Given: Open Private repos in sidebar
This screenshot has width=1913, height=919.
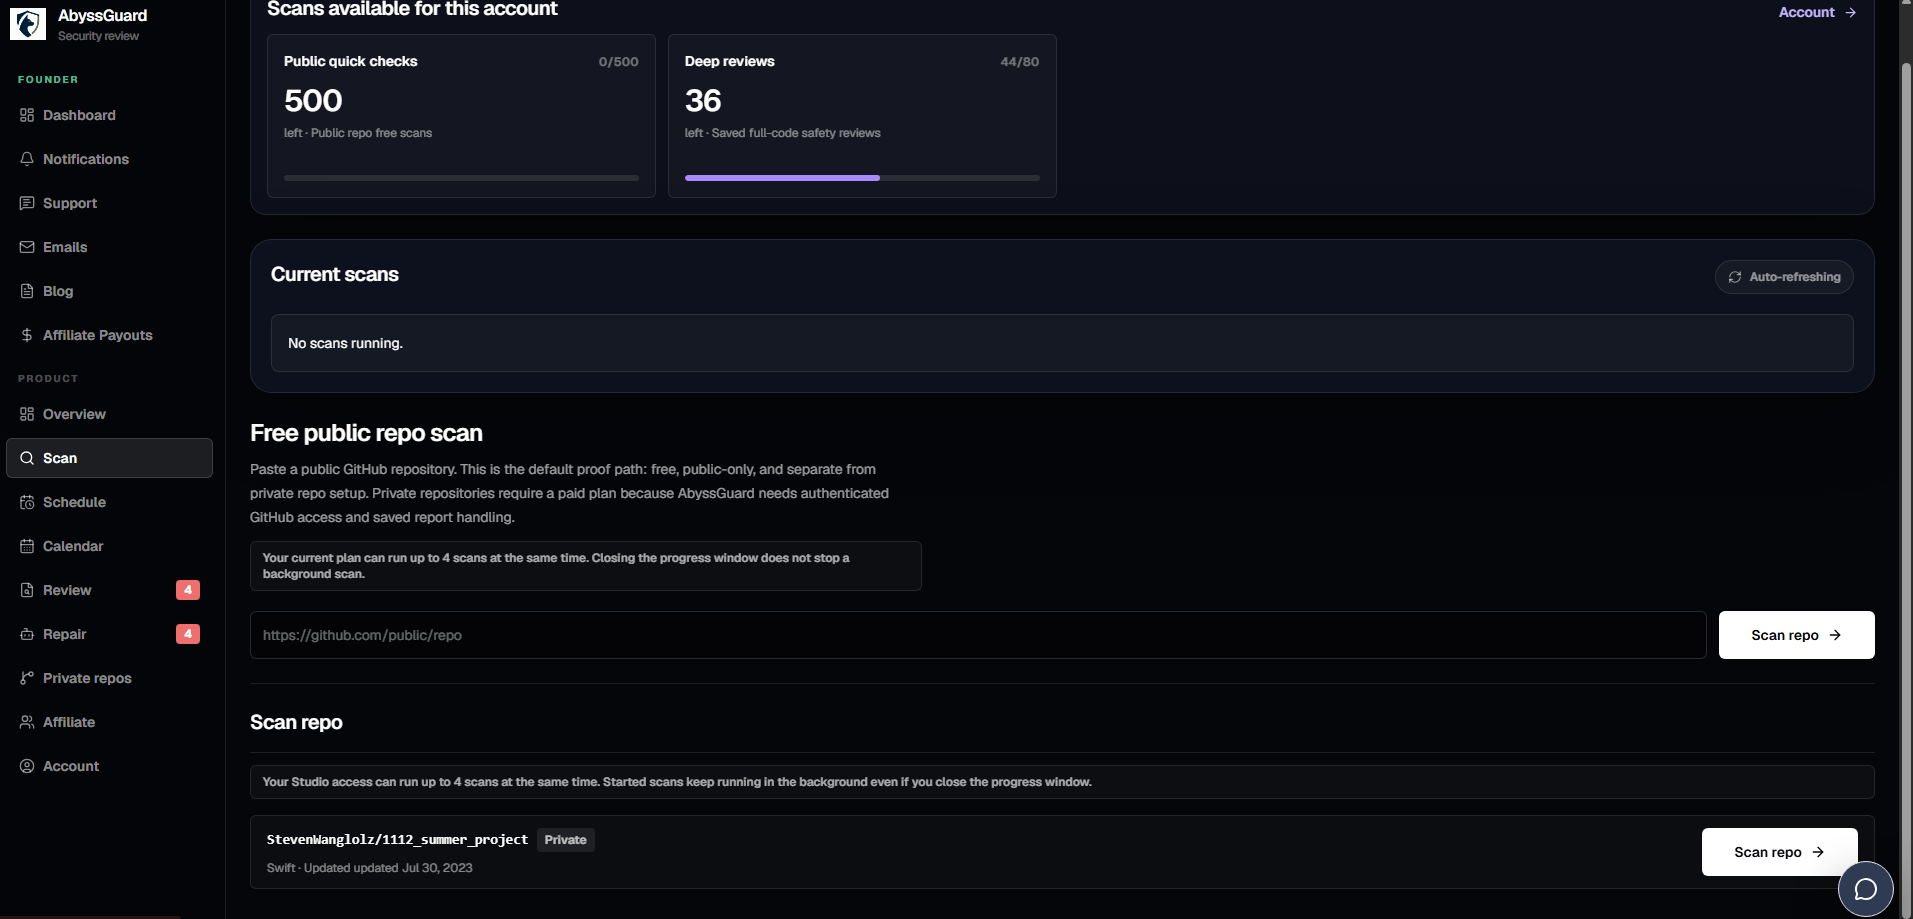Looking at the screenshot, I should 109,678.
